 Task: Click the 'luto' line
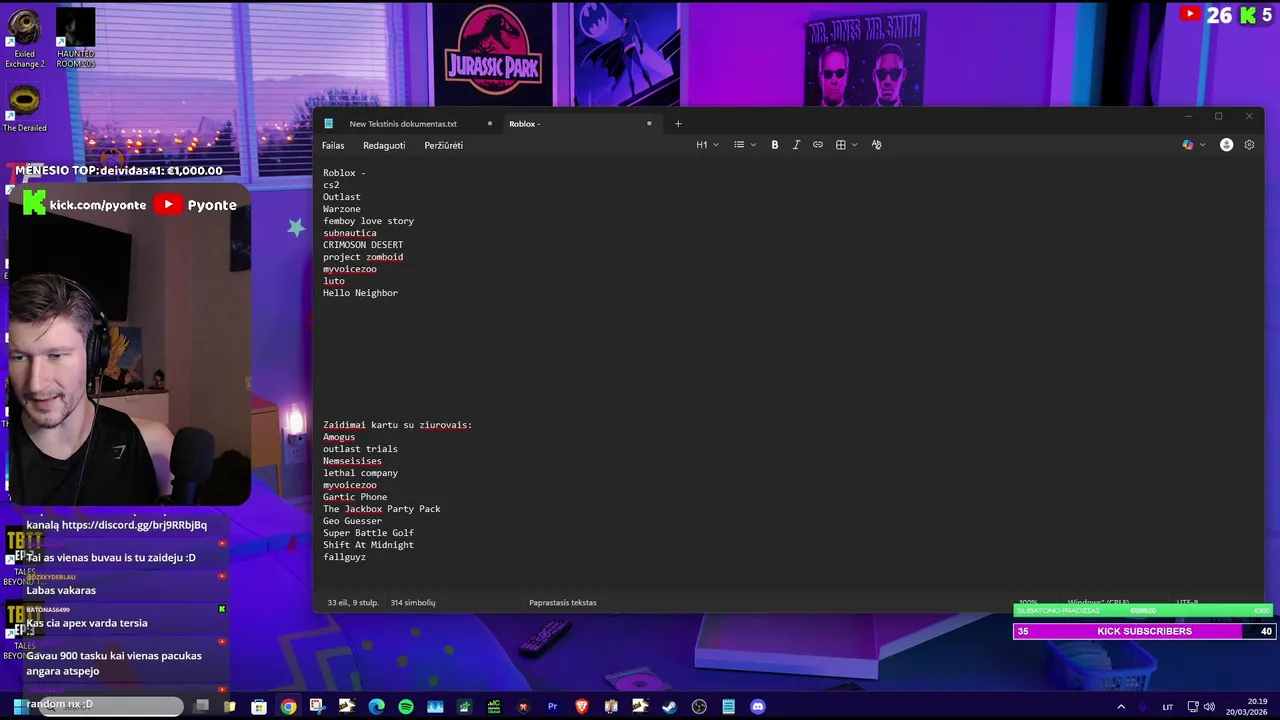[x=334, y=281]
